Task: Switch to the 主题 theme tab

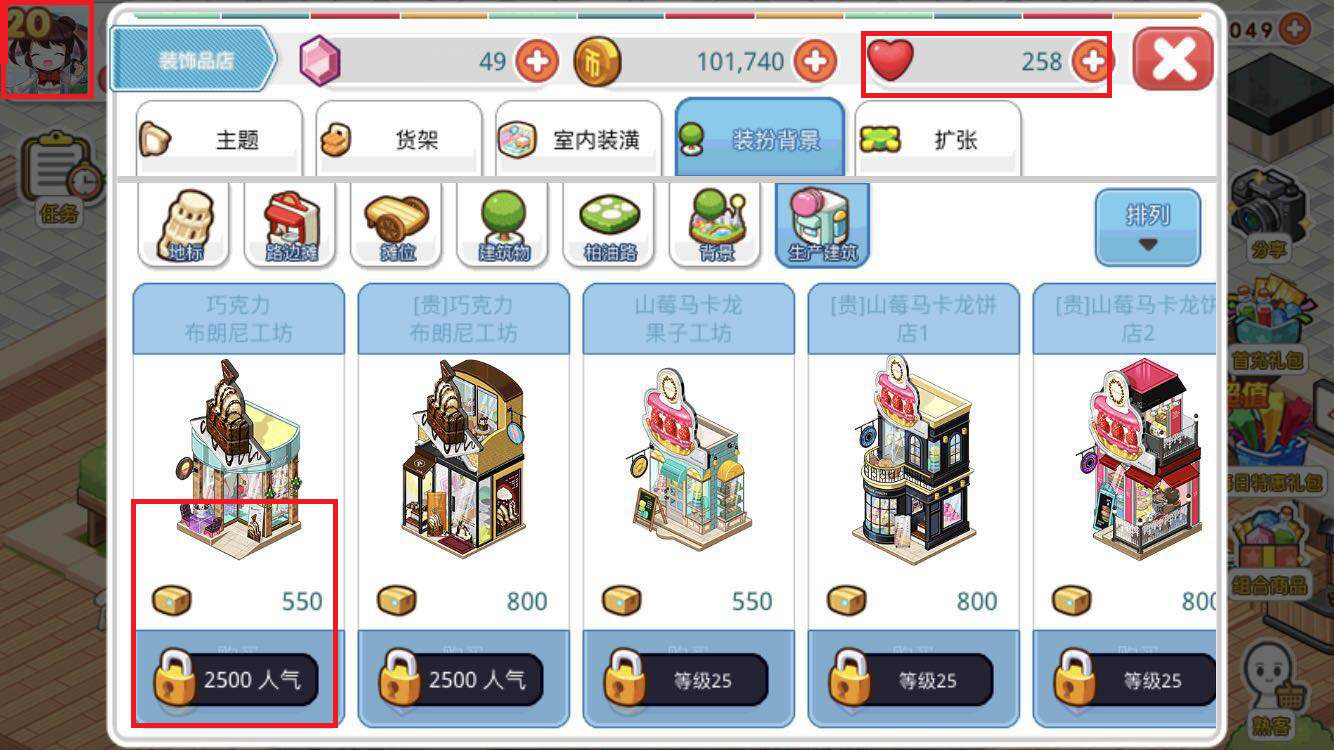Action: 219,139
